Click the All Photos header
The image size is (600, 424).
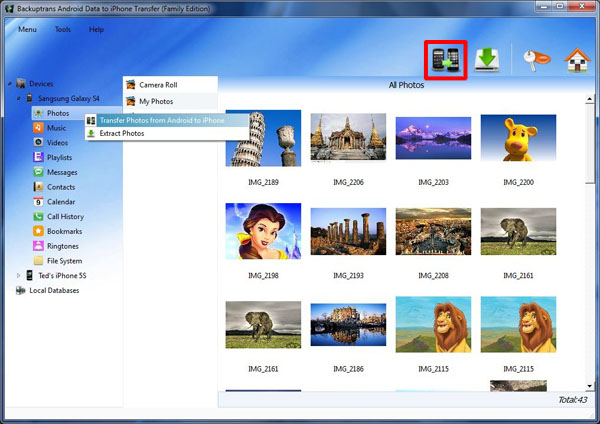click(406, 85)
